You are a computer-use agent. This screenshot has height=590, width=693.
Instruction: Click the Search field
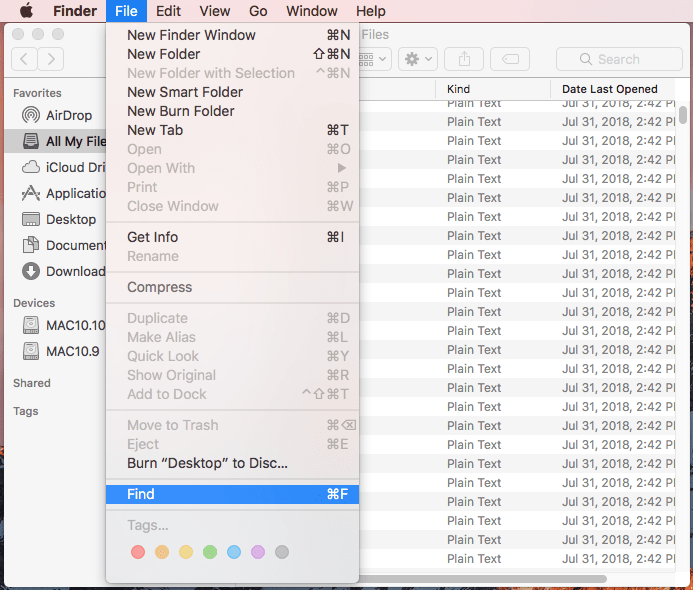619,59
